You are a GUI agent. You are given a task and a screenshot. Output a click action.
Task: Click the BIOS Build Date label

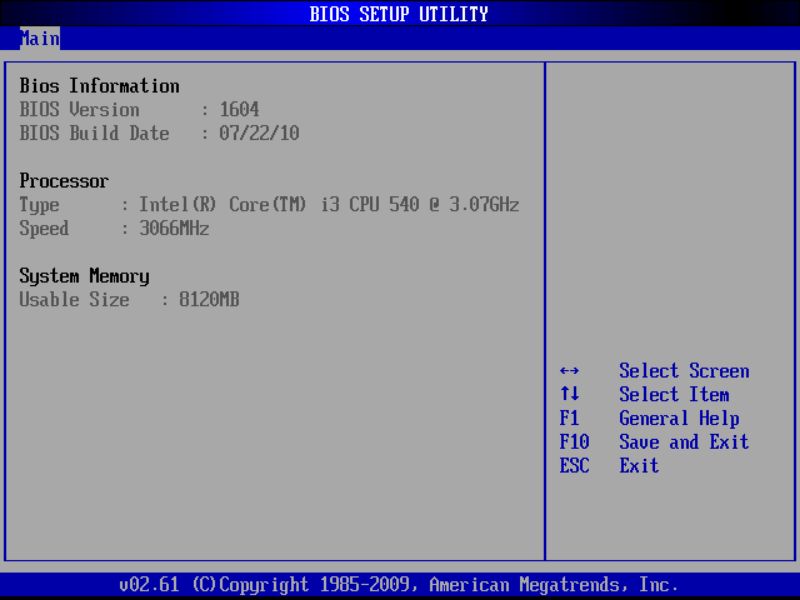point(94,133)
